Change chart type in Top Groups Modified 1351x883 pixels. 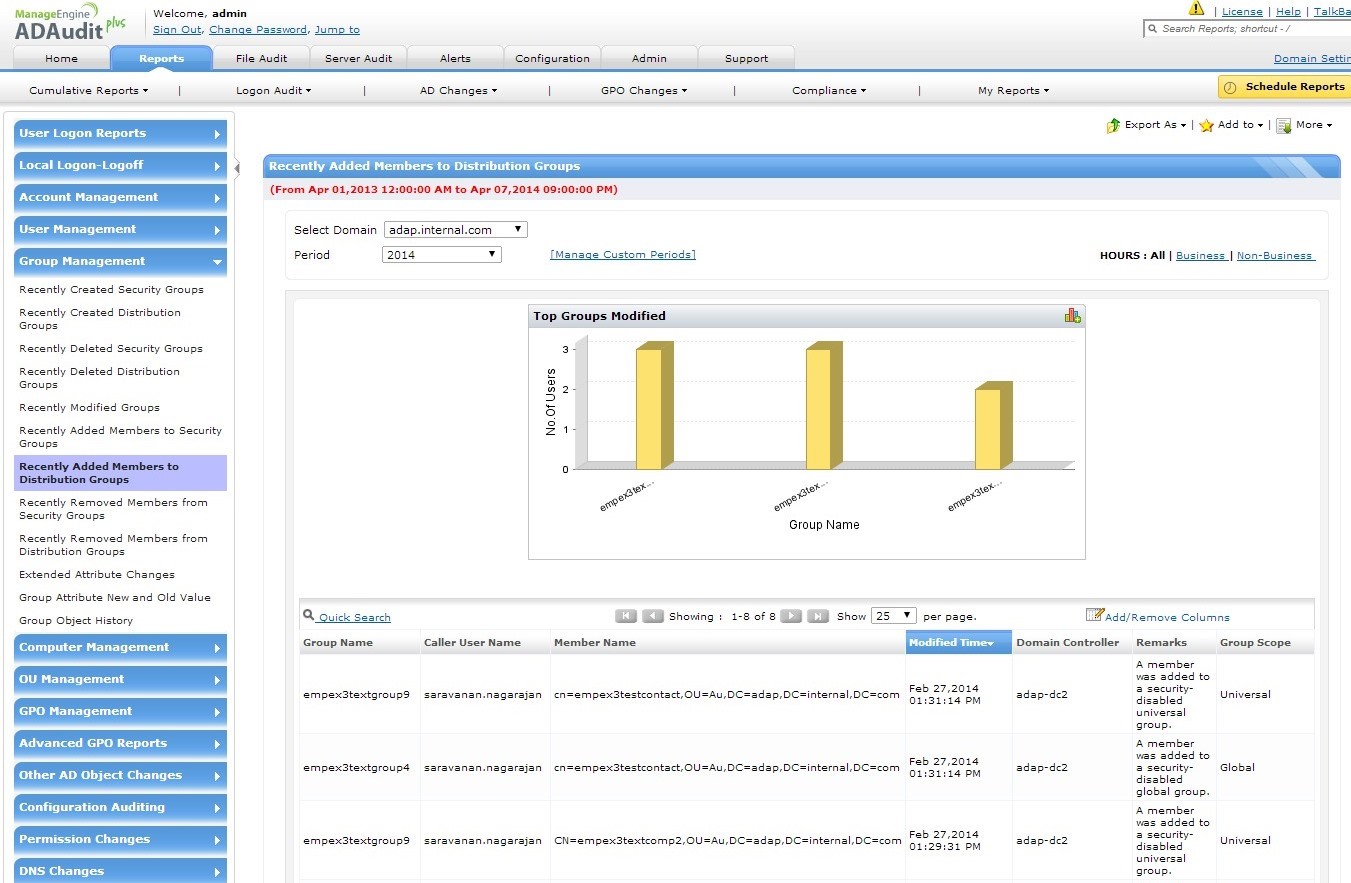click(x=1072, y=316)
